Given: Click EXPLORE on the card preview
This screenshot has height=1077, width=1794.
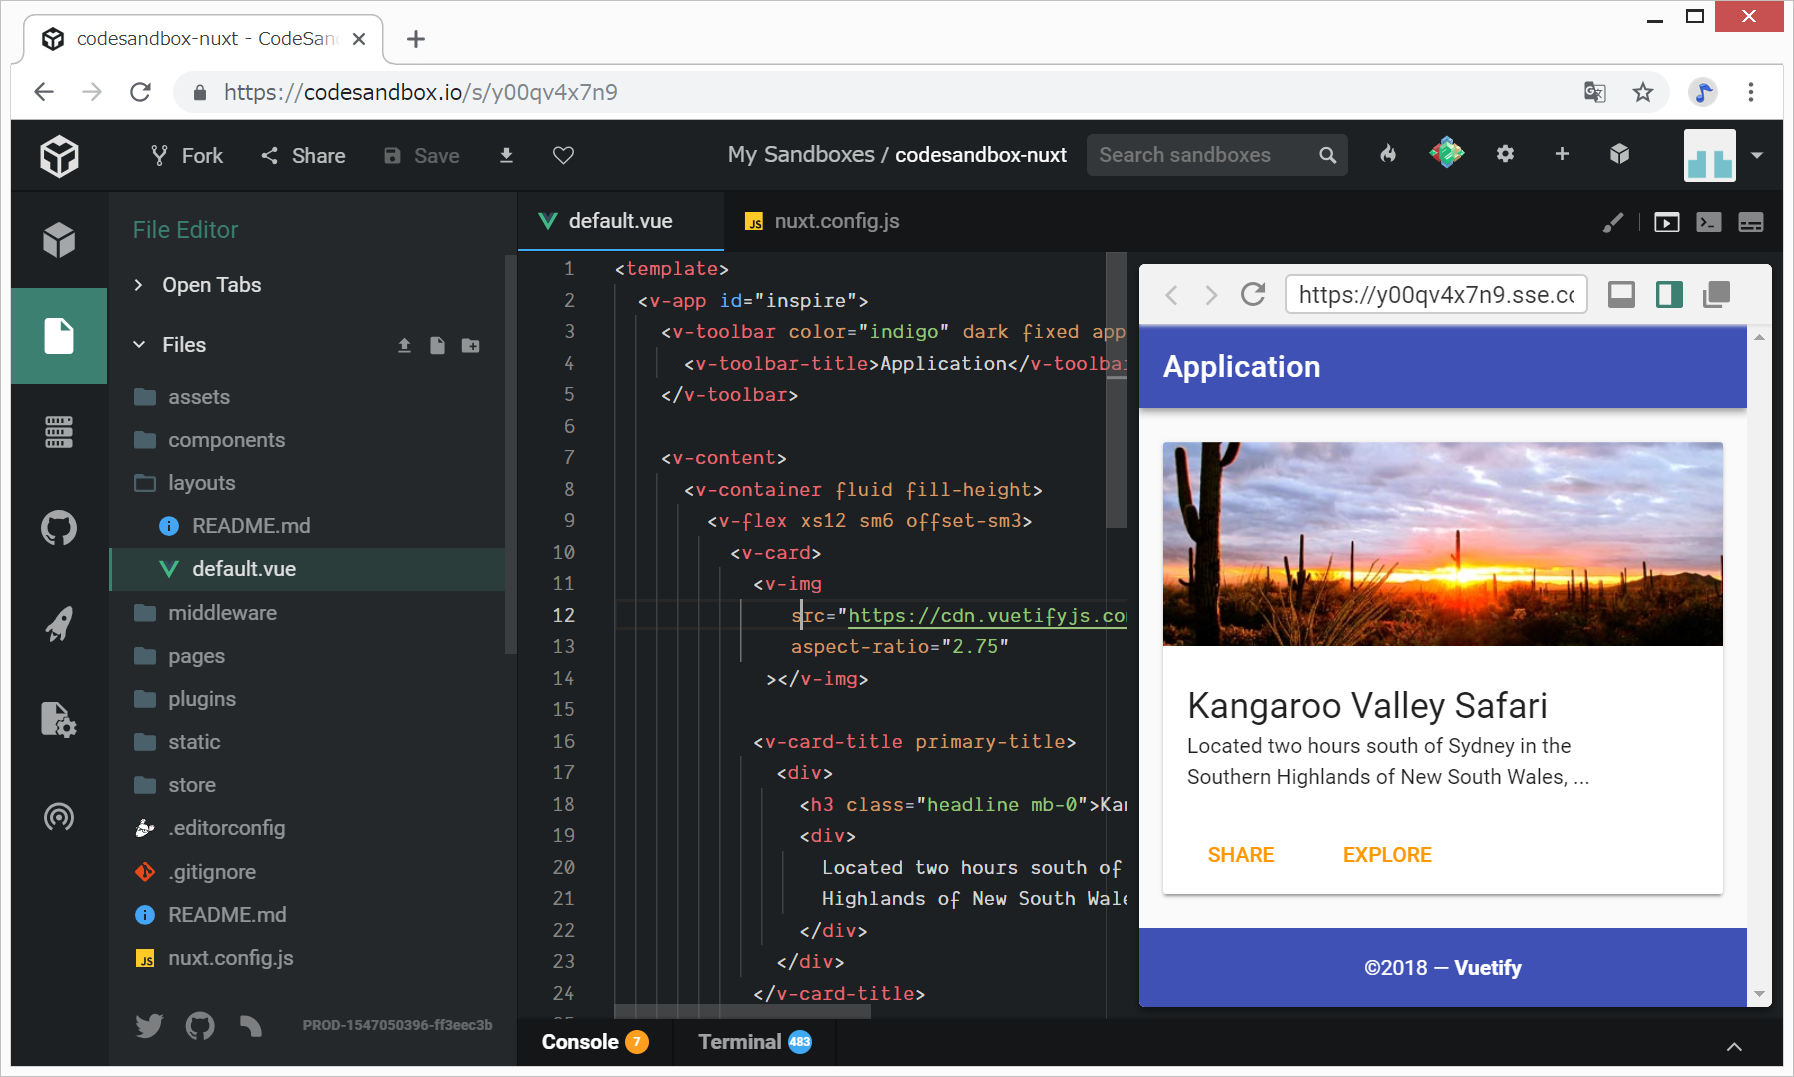Looking at the screenshot, I should coord(1386,855).
